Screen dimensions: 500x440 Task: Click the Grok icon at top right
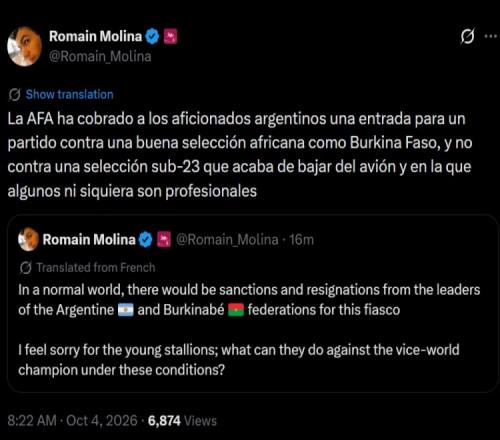pyautogui.click(x=467, y=36)
